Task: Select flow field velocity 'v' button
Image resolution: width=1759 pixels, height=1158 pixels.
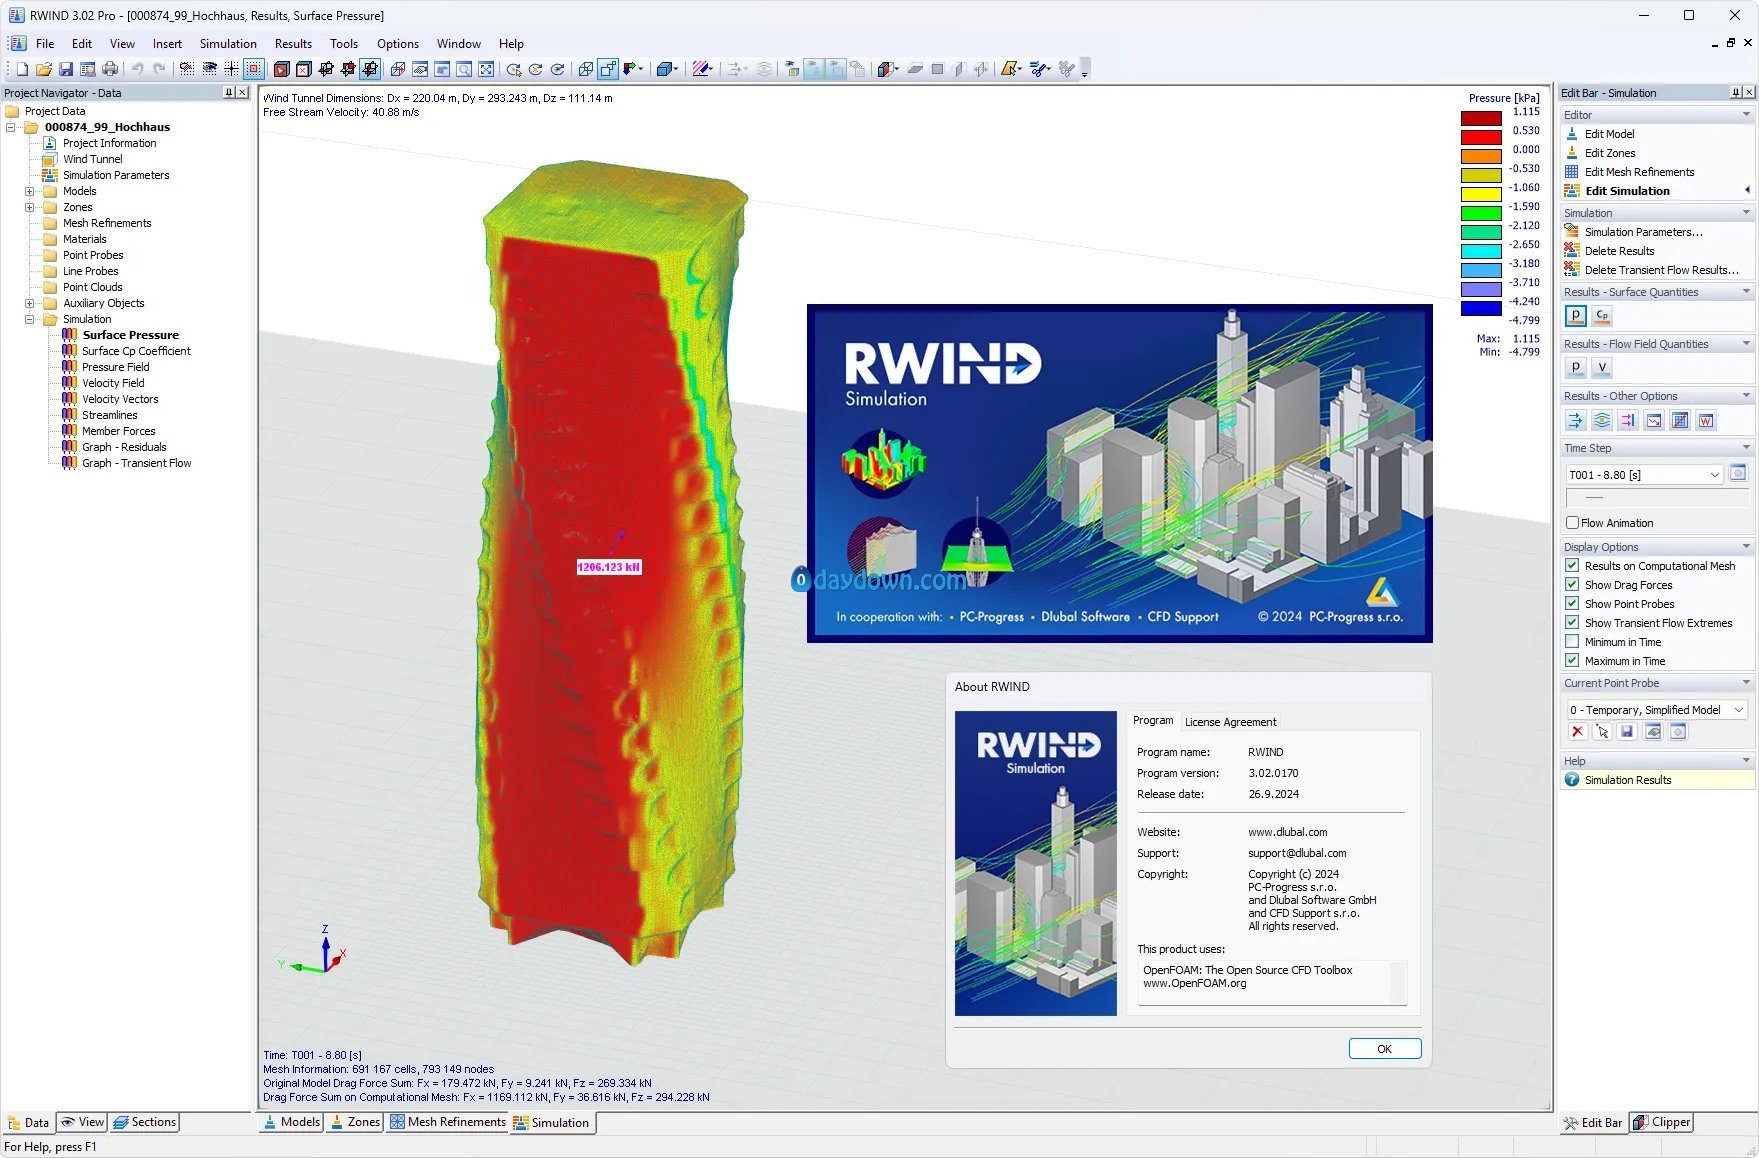Action: pyautogui.click(x=1602, y=367)
